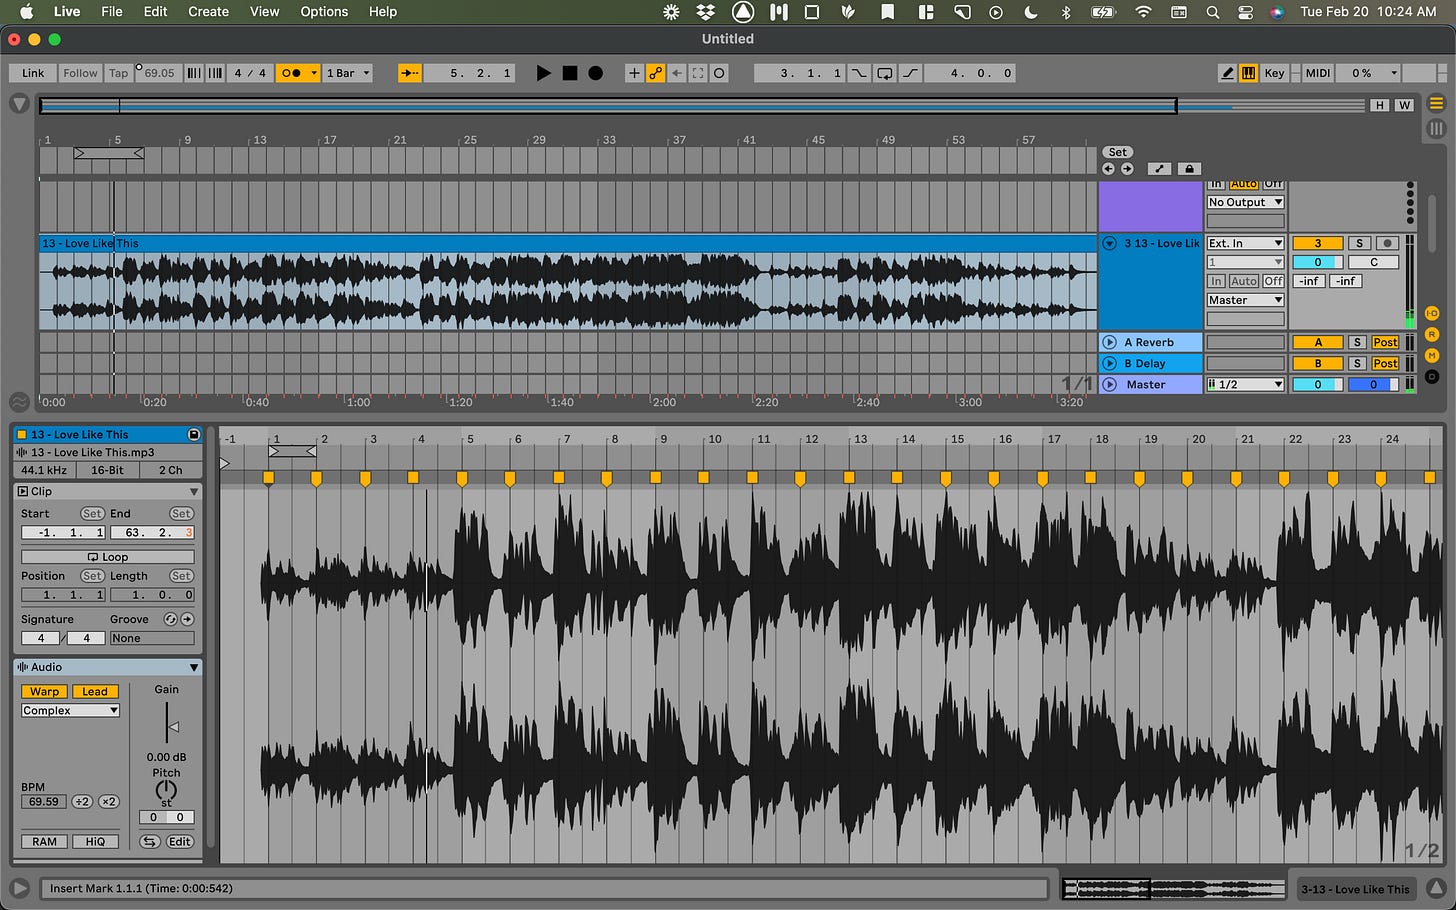Open the Complex warp mode dropdown

[x=70, y=710]
